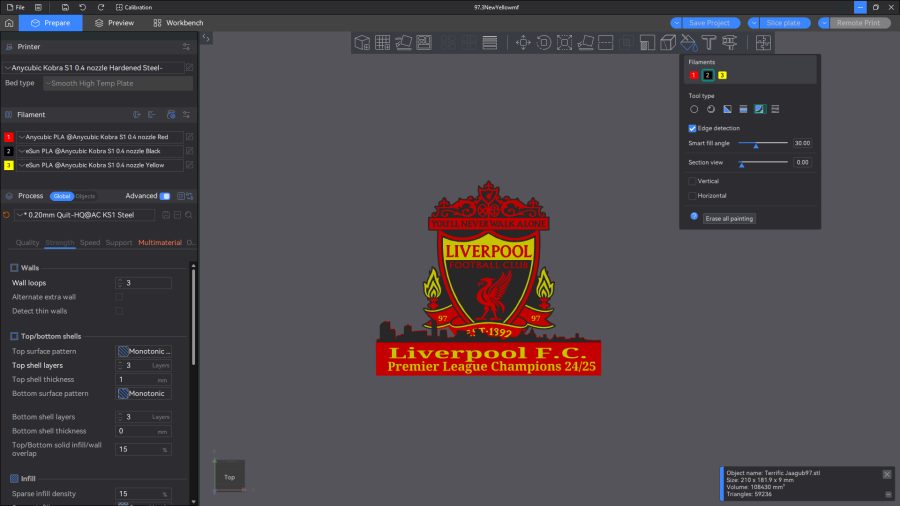Click the Save Project button
This screenshot has width=900, height=506.
(x=709, y=23)
